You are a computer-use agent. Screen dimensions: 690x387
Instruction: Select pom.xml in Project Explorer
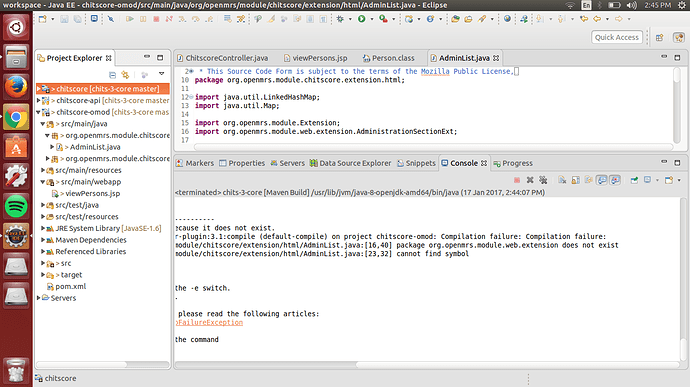(x=70, y=287)
